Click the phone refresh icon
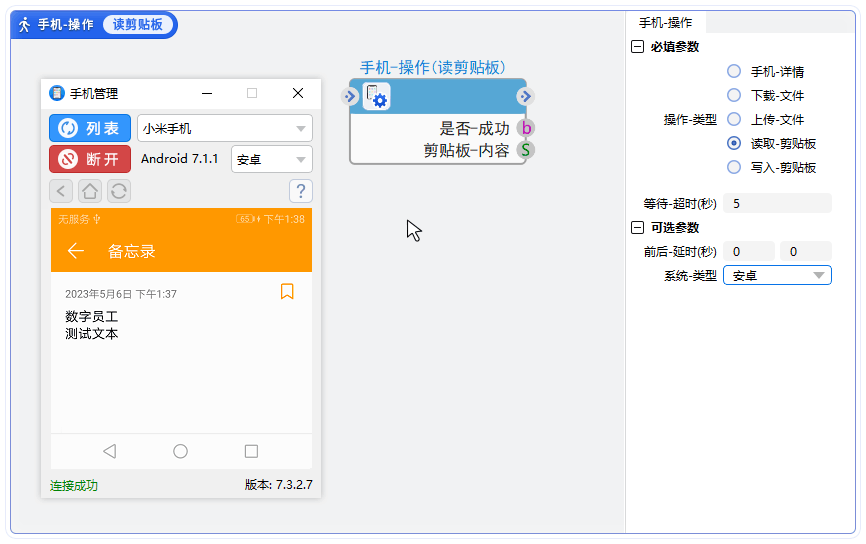 click(119, 191)
